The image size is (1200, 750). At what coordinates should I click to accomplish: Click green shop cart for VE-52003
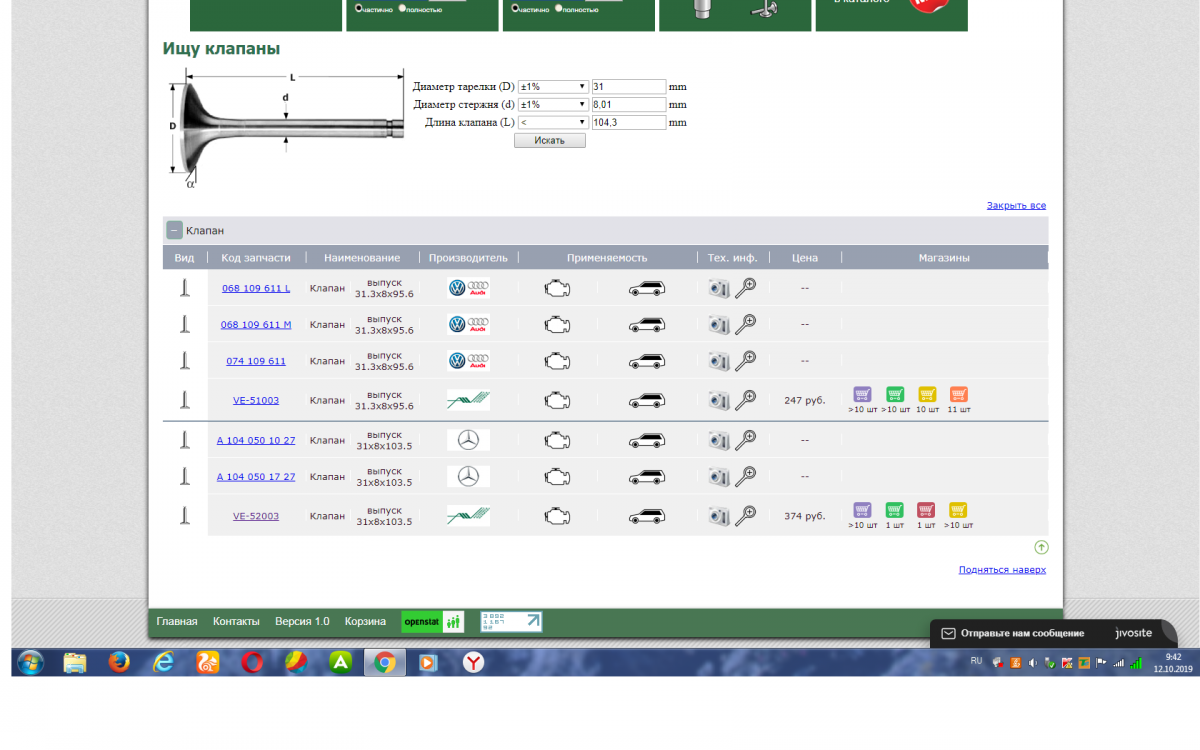point(895,510)
